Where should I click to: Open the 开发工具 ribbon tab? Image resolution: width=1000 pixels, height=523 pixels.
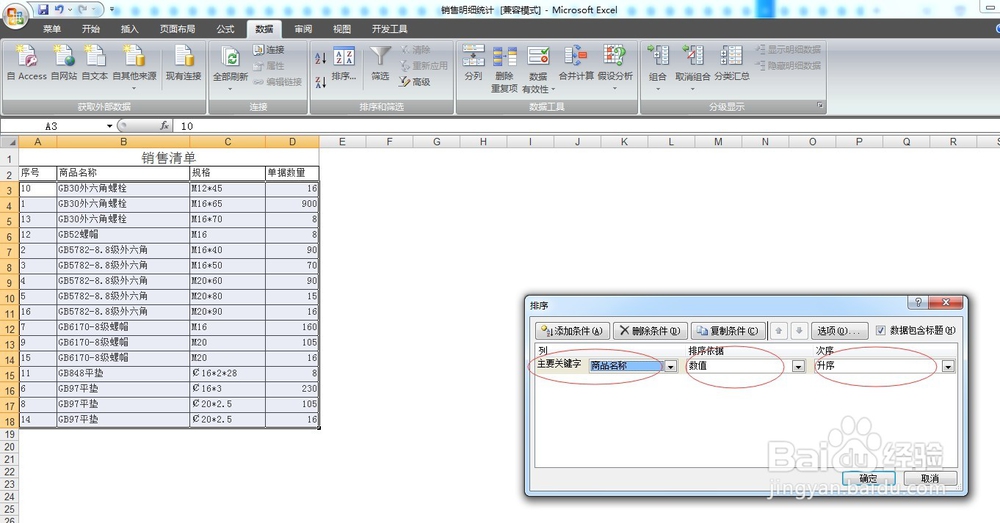[390, 29]
